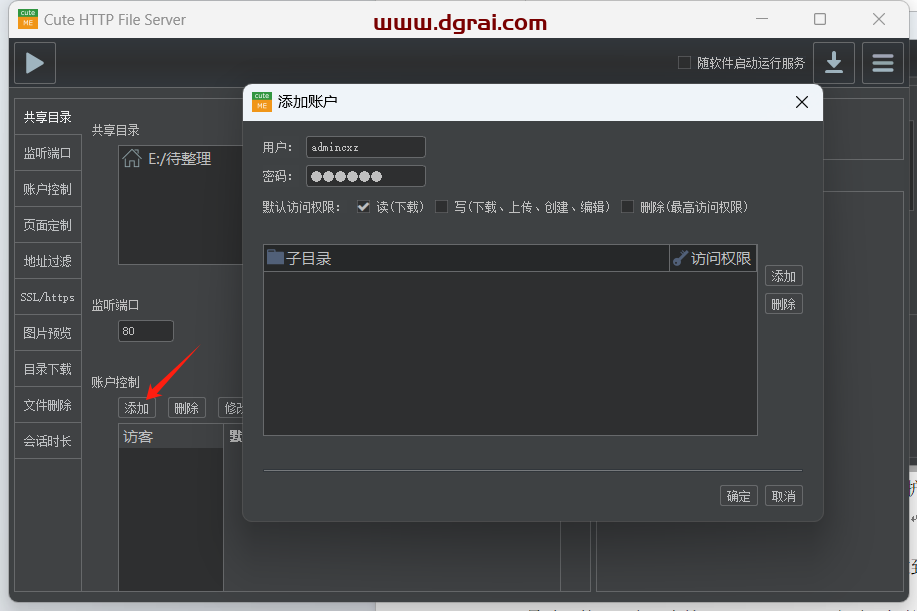
Task: Click the partly hidden 修改 button
Action: coord(231,408)
